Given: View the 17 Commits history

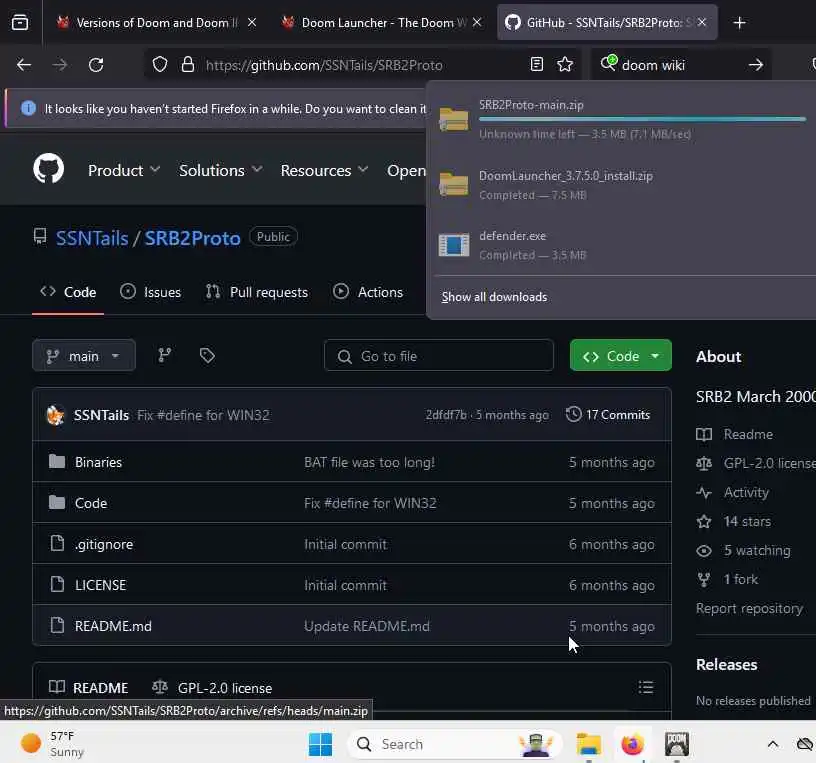Looking at the screenshot, I should click(608, 415).
